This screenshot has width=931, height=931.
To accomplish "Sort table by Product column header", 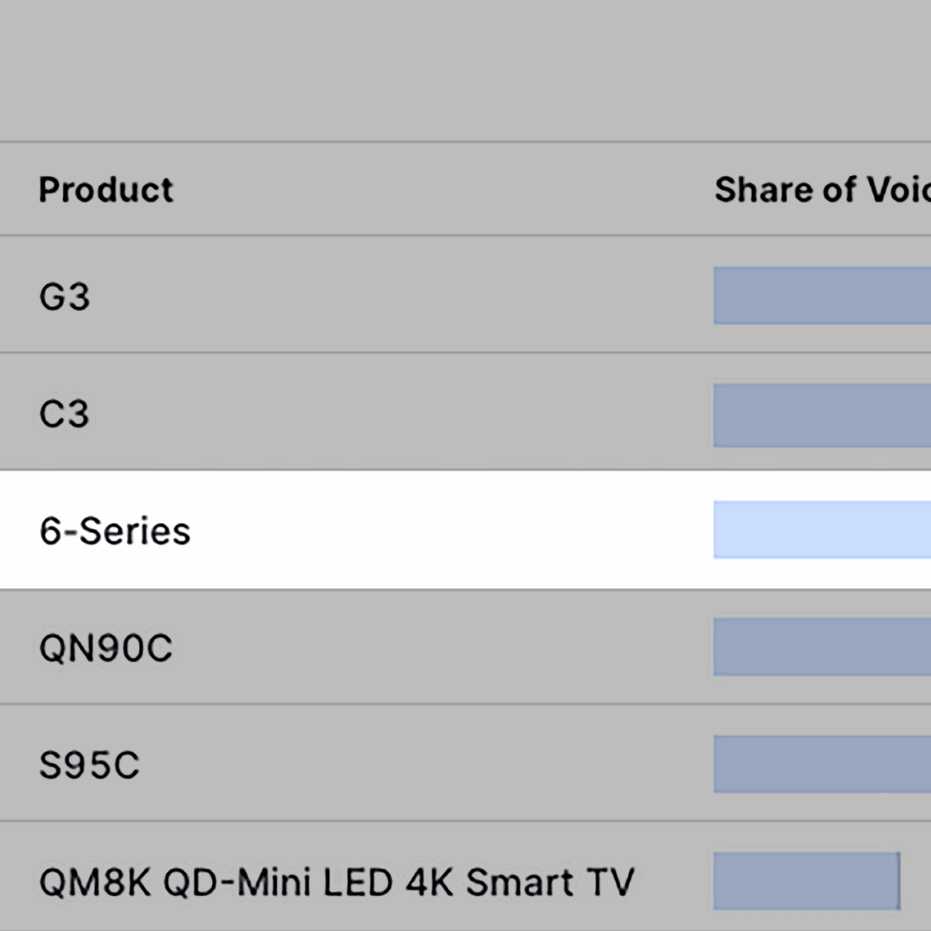I will pos(106,190).
